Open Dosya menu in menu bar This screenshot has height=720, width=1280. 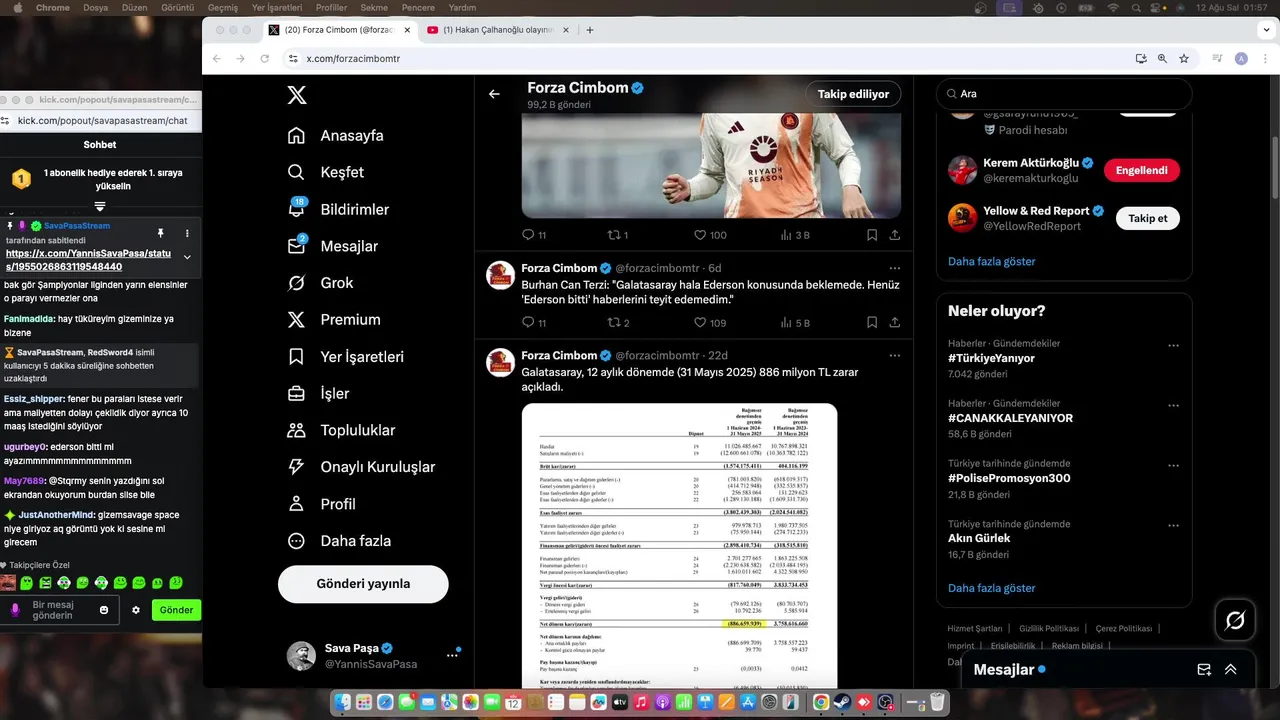95,7
